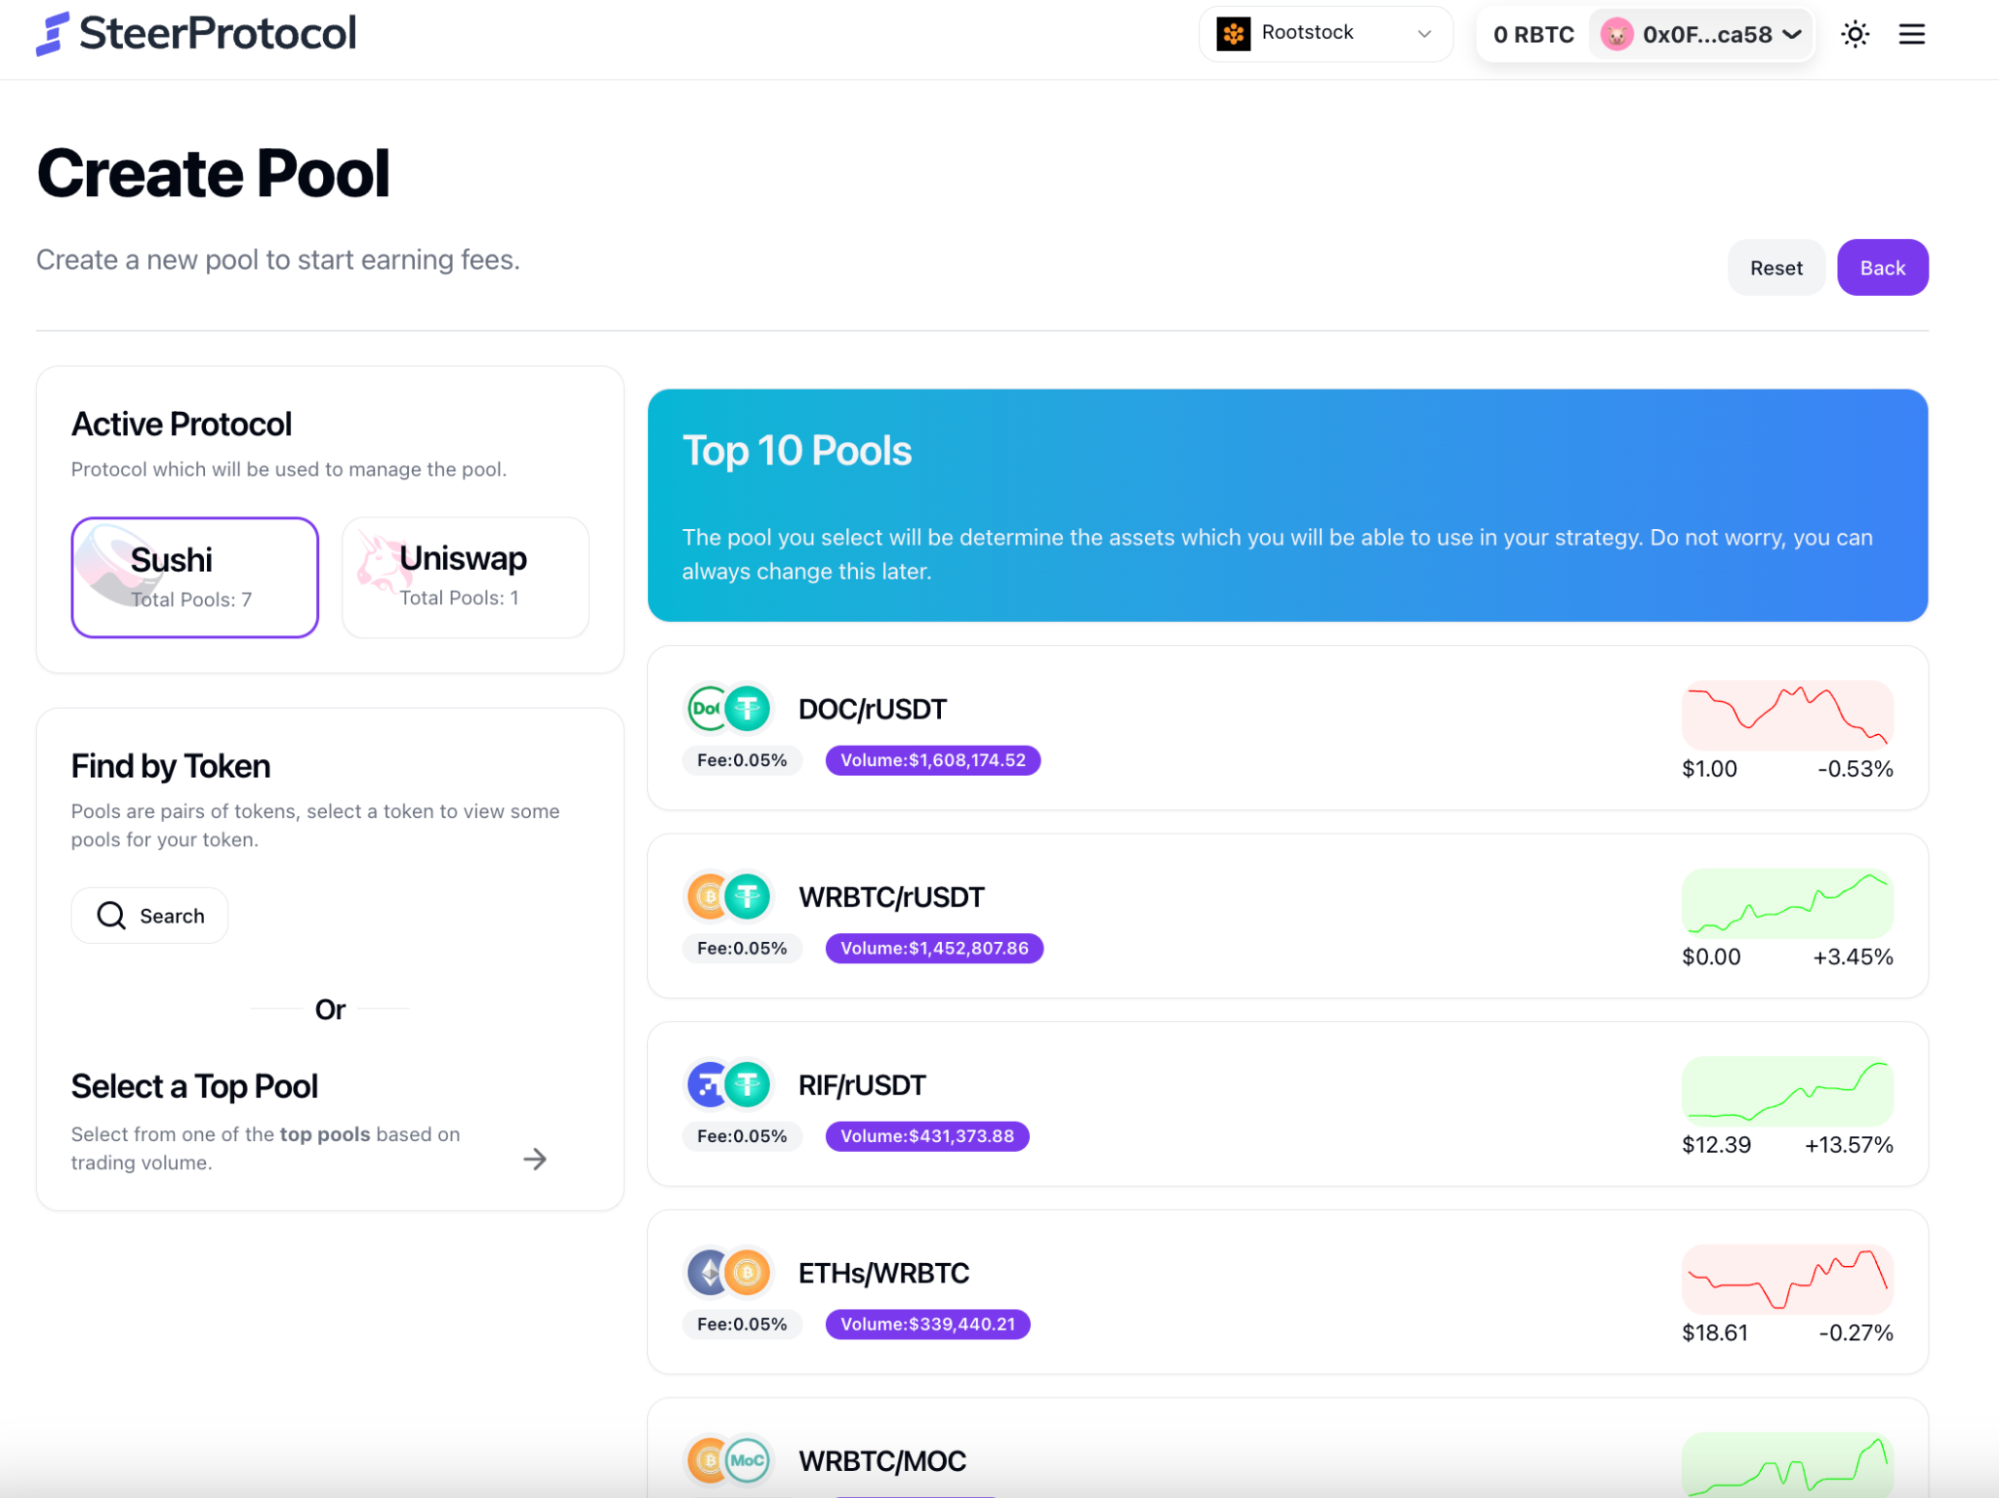
Task: Click the DOC/rUSDT token pair icons
Action: click(x=728, y=709)
